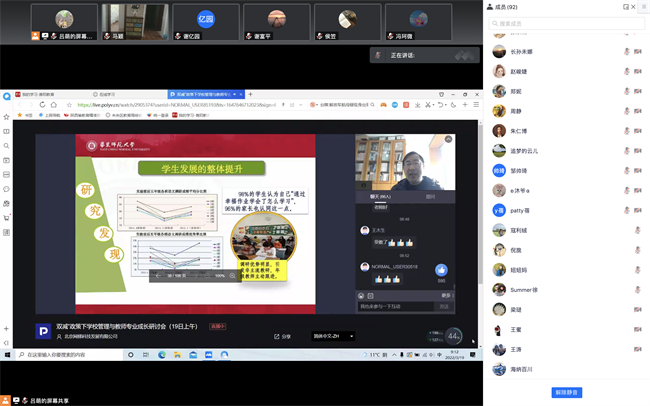The image size is (650, 406).
Task: Send the chat message with send button
Action: [444, 306]
